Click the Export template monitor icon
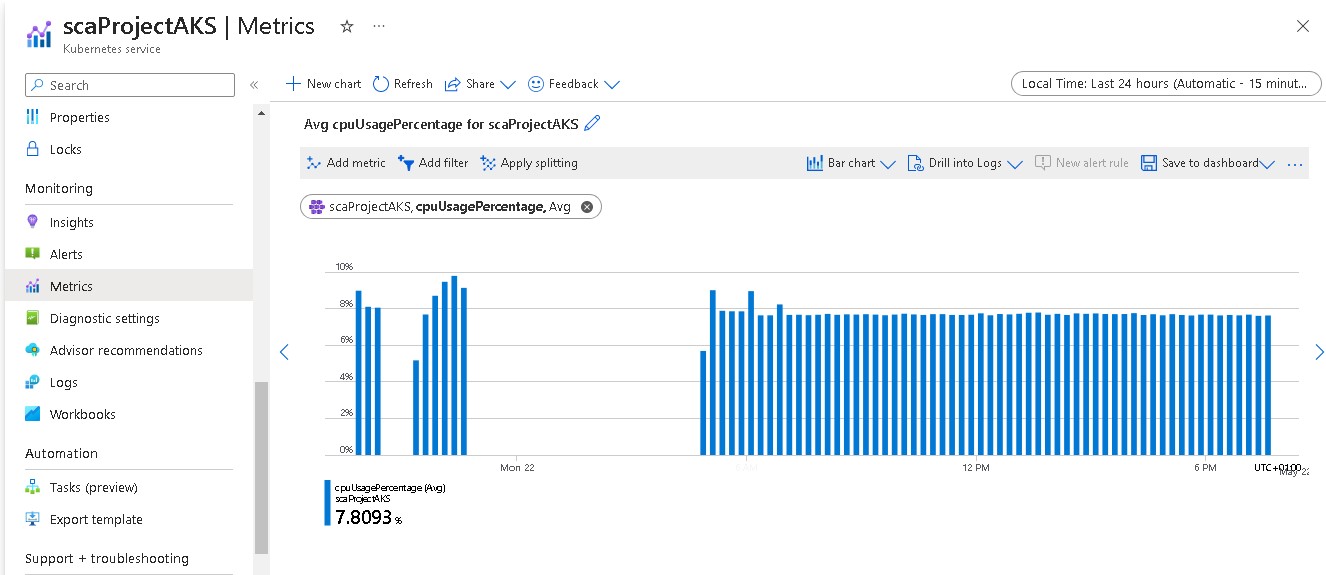The width and height of the screenshot is (1326, 575). (32, 519)
